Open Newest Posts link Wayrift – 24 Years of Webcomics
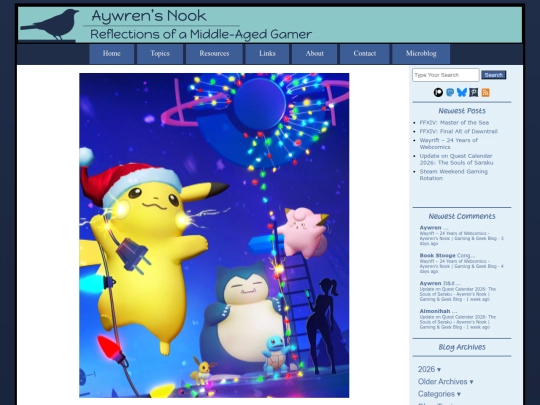This screenshot has width=540, height=405. click(448, 144)
